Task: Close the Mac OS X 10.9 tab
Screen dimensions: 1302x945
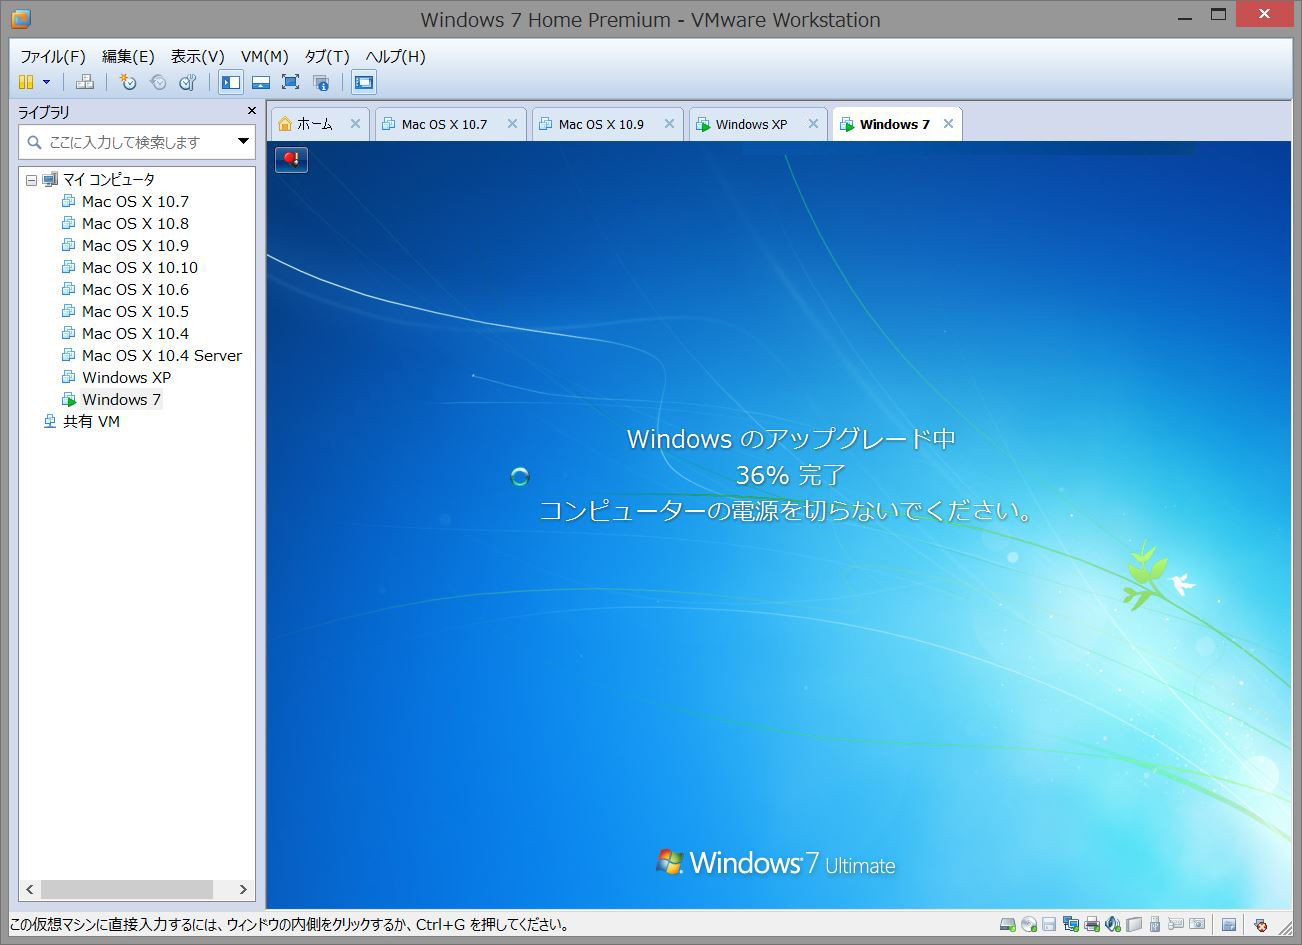Action: pos(669,124)
